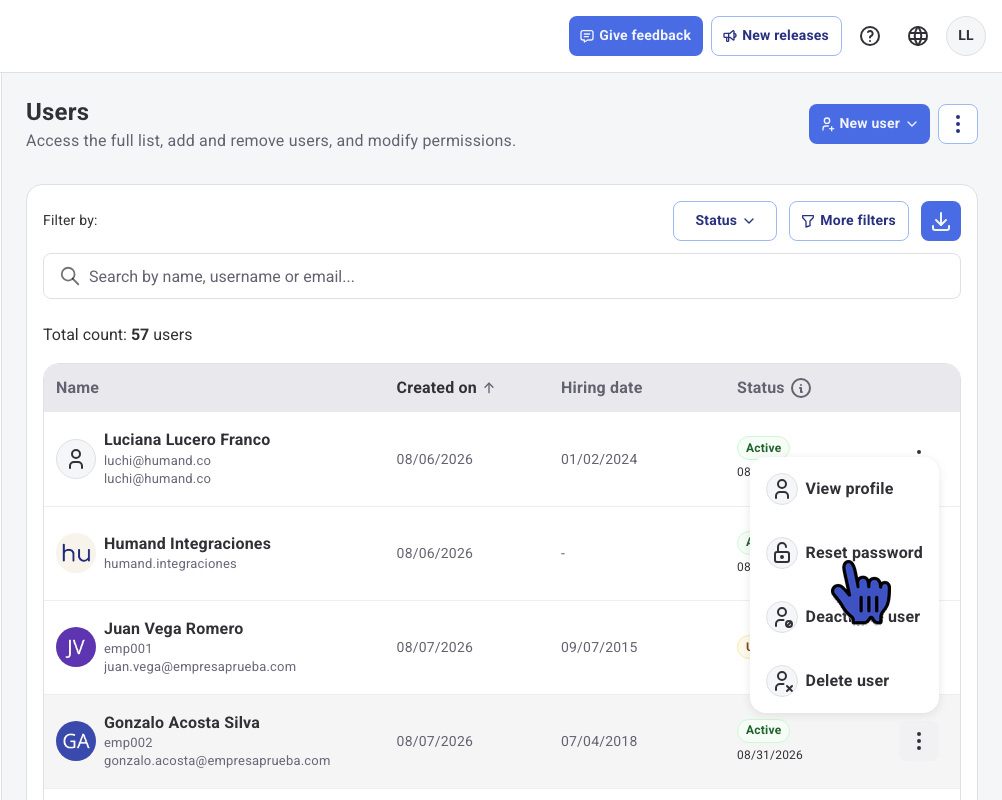Click the Status column info icon
The height and width of the screenshot is (800, 1002).
801,388
